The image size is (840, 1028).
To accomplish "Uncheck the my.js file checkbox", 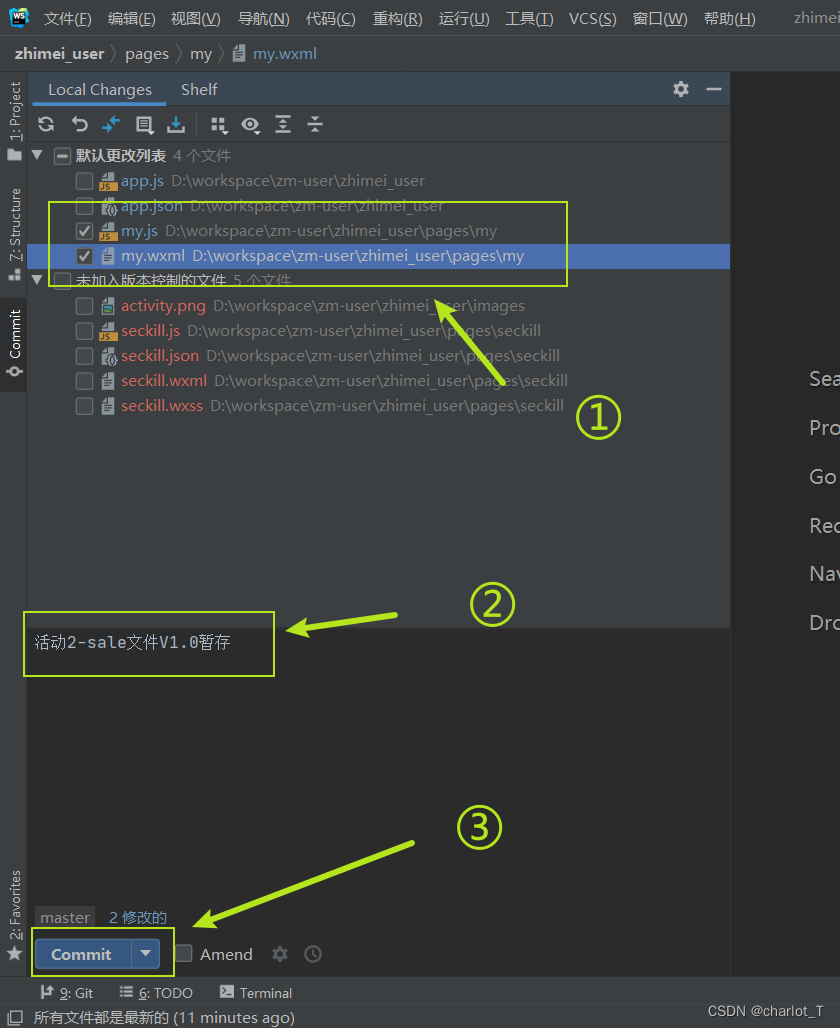I will pyautogui.click(x=85, y=230).
